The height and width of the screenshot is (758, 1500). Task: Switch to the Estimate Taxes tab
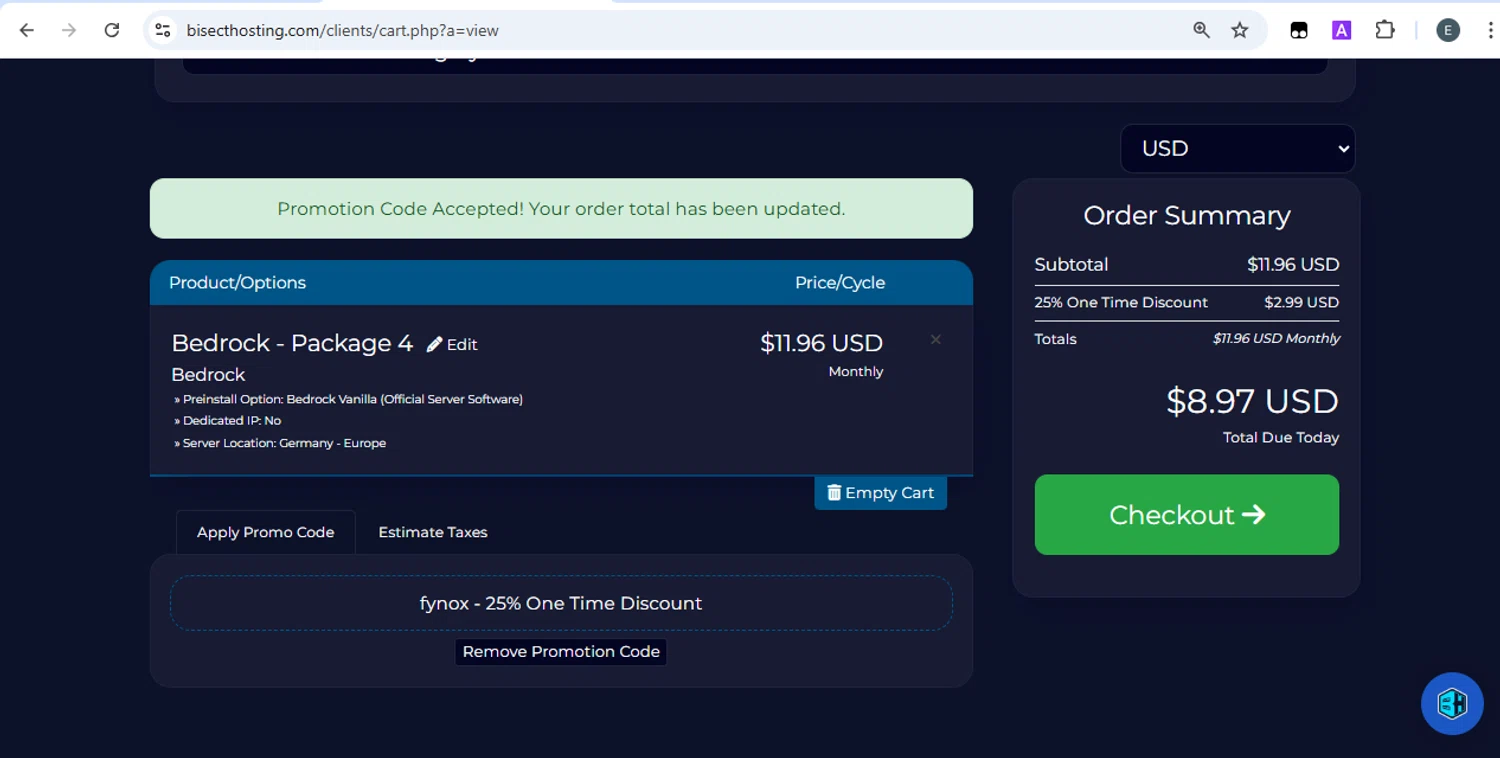point(433,532)
